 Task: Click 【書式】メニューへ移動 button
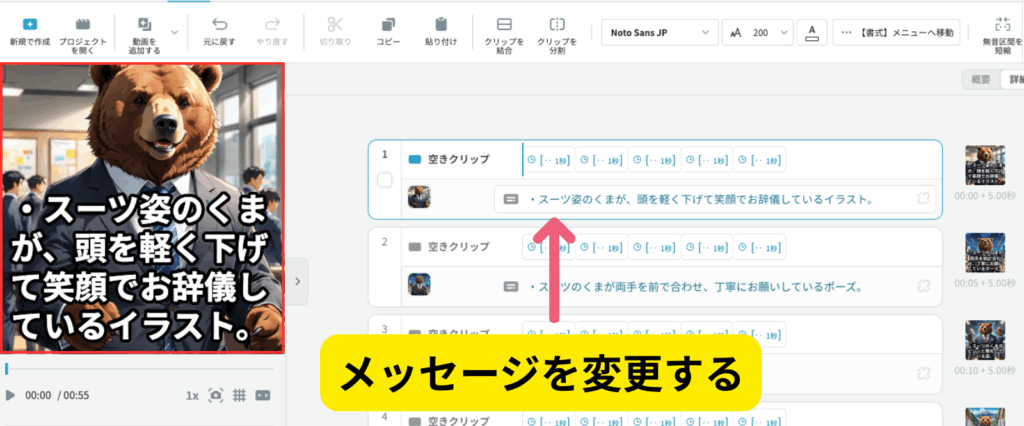pyautogui.click(x=896, y=32)
